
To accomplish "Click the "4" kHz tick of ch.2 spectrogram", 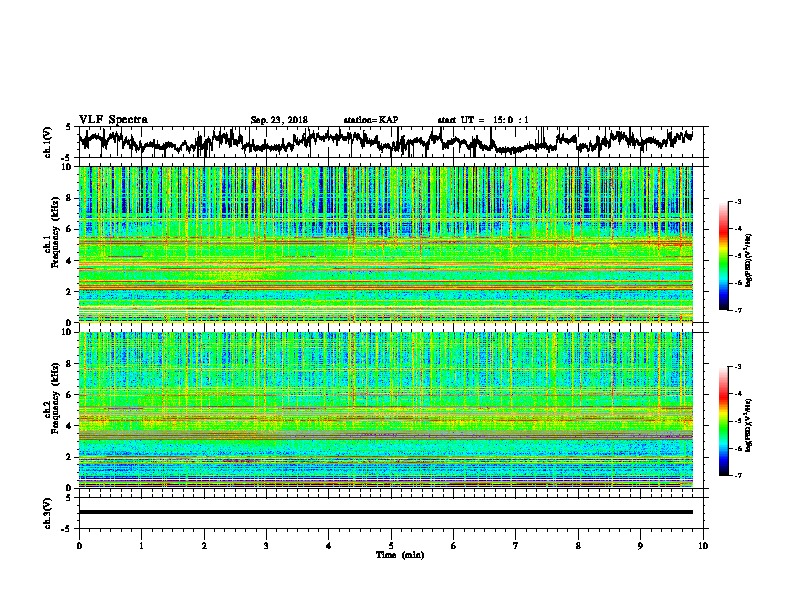I will 71,426.
